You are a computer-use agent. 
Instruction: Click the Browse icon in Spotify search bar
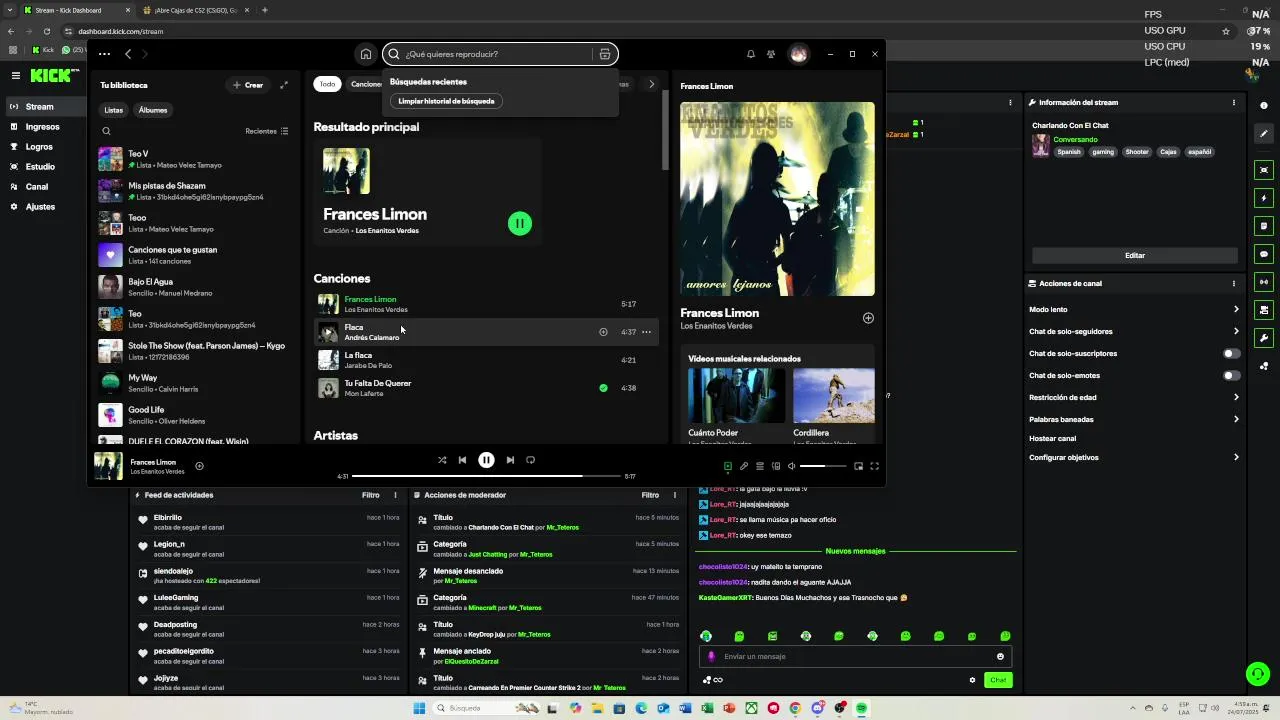[605, 54]
